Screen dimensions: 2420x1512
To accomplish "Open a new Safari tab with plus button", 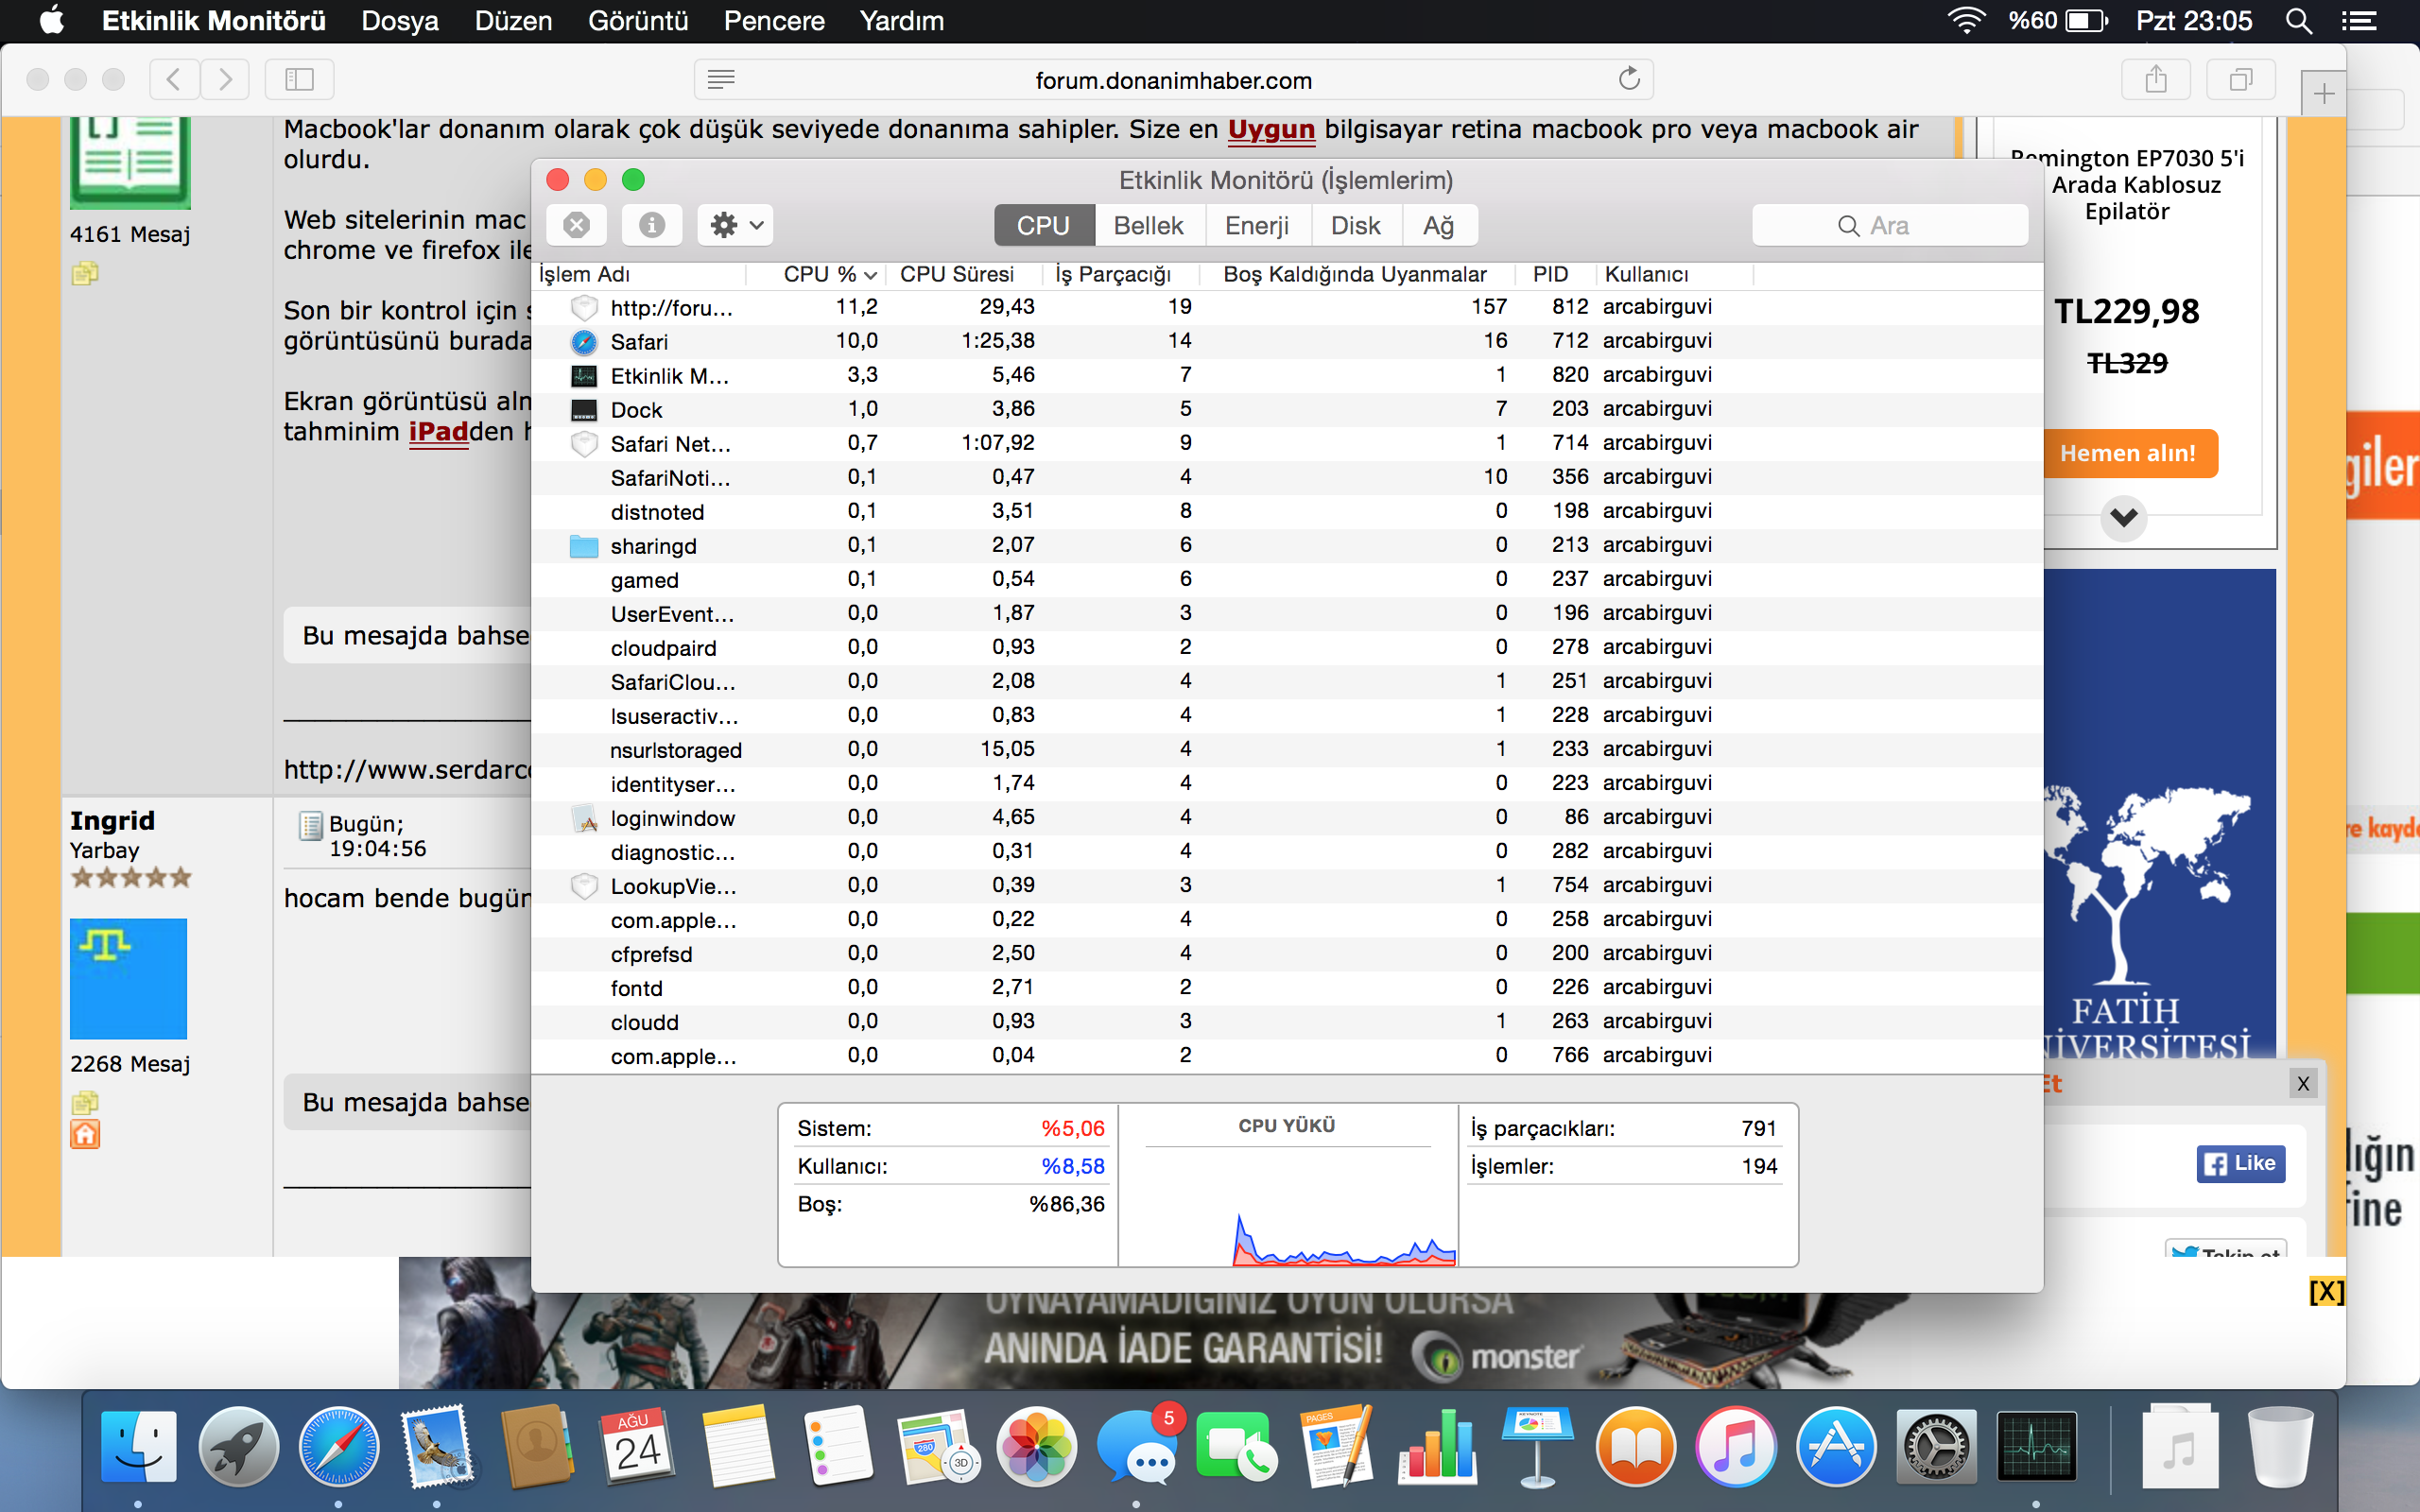I will (2324, 94).
